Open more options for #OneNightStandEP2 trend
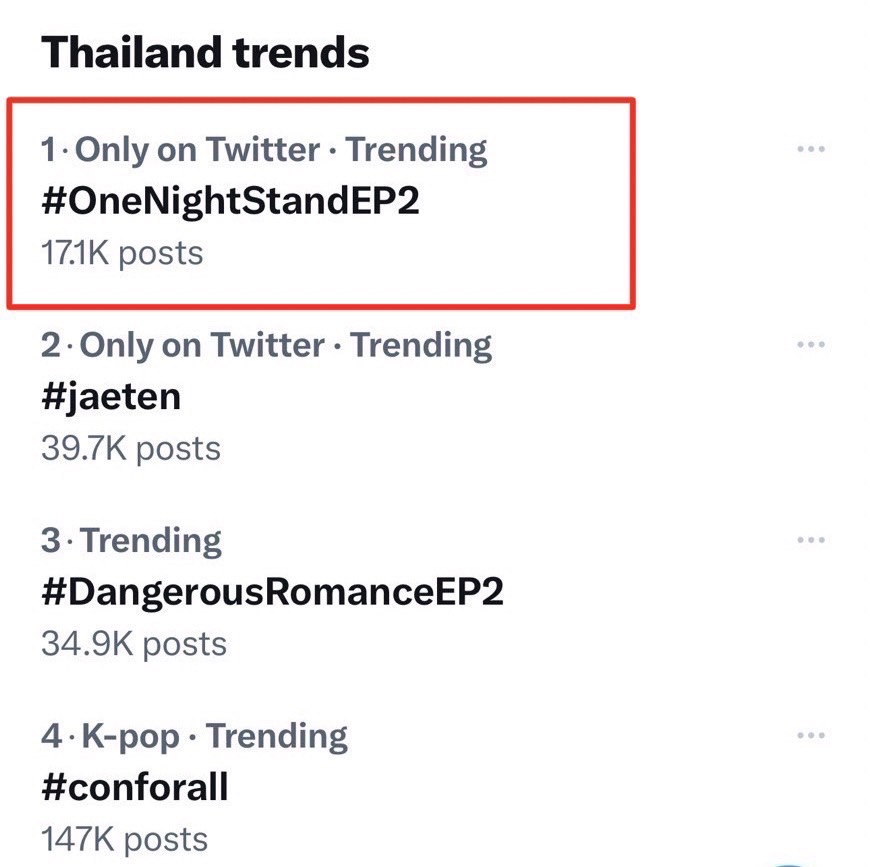The image size is (870, 867). (810, 149)
